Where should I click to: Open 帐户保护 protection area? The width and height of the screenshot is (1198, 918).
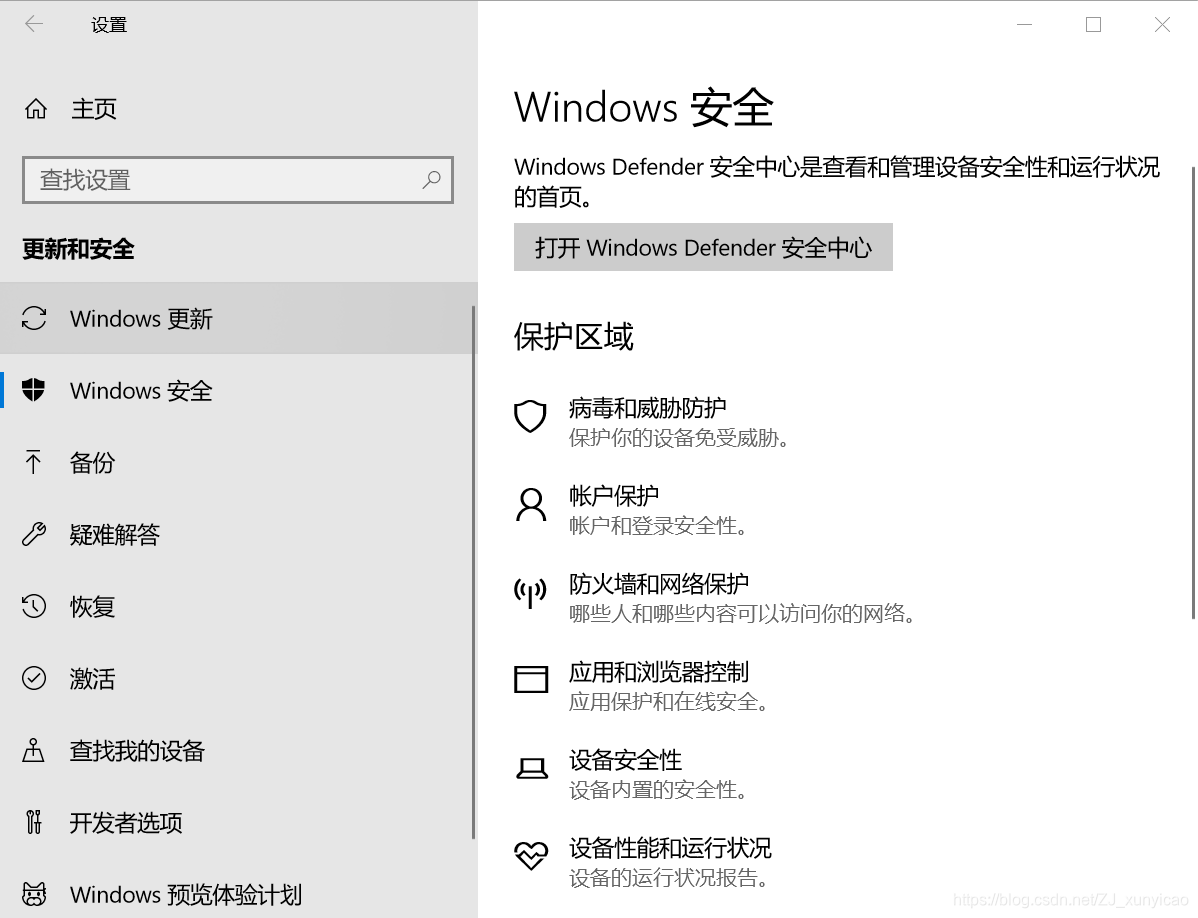pos(631,510)
